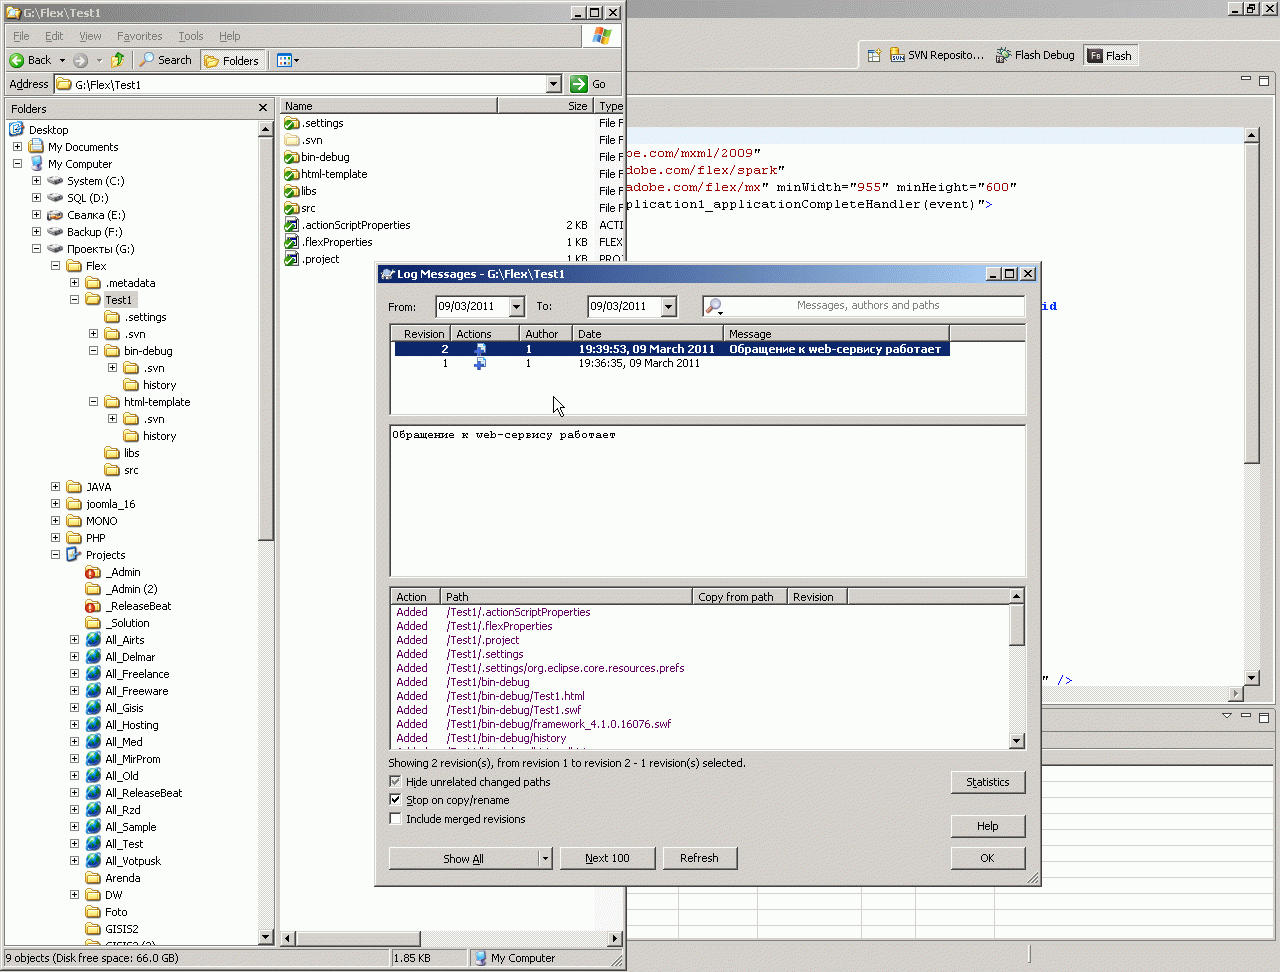
Task: Click the modified action icon for revision 2
Action: pyautogui.click(x=480, y=349)
